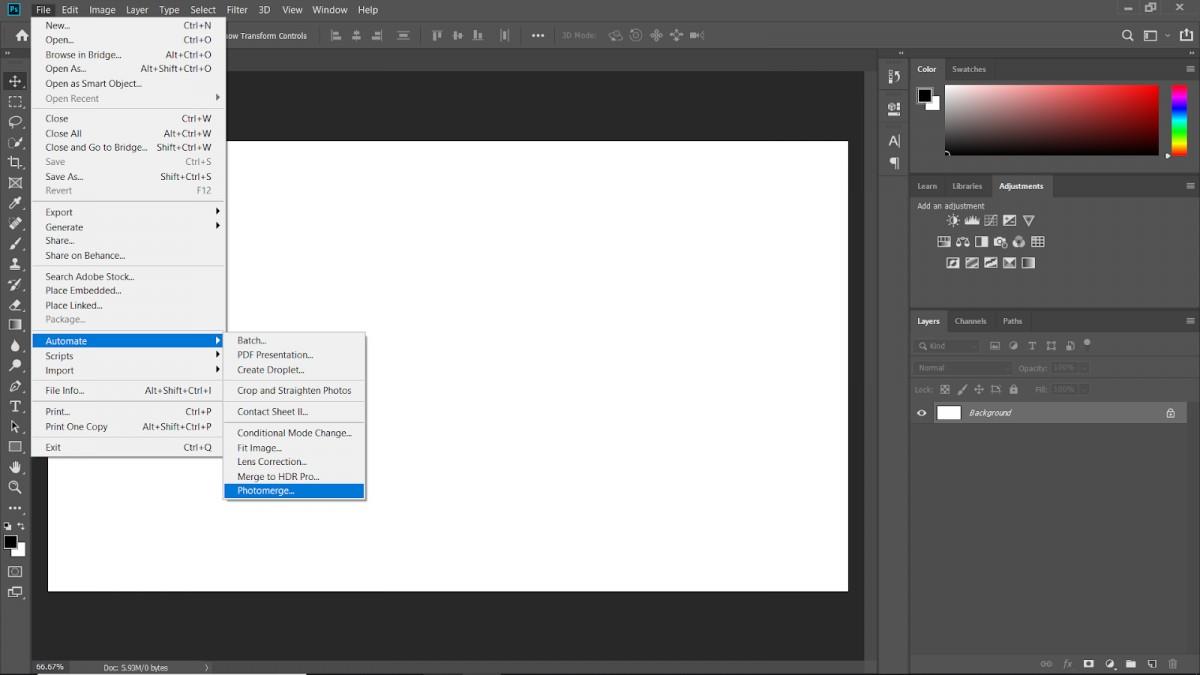Click the hue slider in Color panel
The height and width of the screenshot is (675, 1200).
click(1179, 120)
